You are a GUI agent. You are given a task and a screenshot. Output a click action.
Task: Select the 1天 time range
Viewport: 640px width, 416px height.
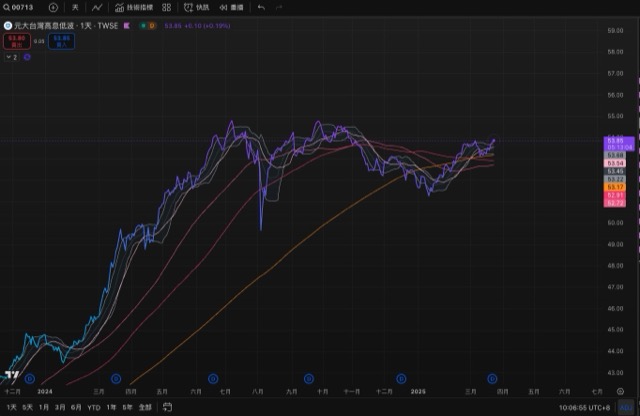click(11, 407)
